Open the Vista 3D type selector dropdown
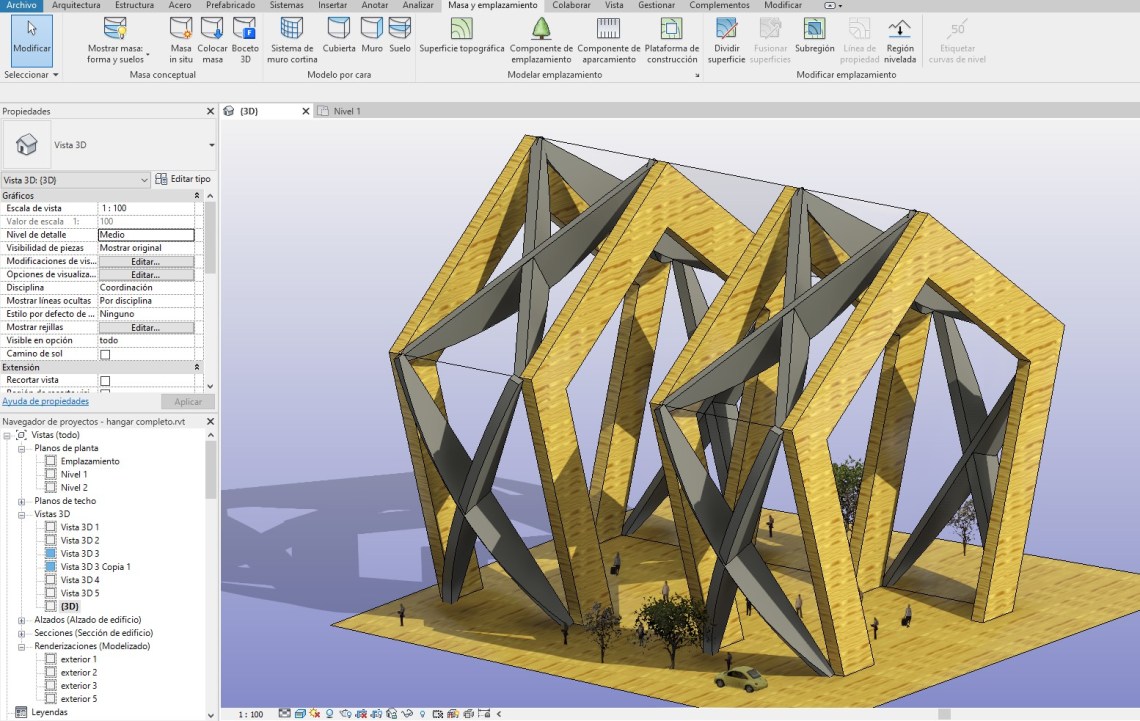Viewport: 1140px width, 721px height. coord(211,145)
